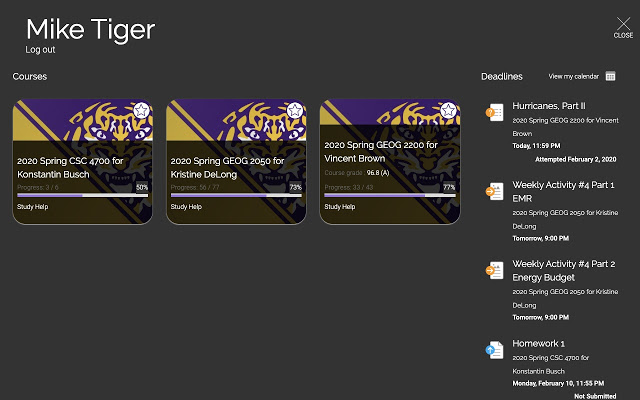Screen dimensions: 640x400
Task: Click the GEOG 2200 progress bar at 77%
Action: (x=390, y=196)
